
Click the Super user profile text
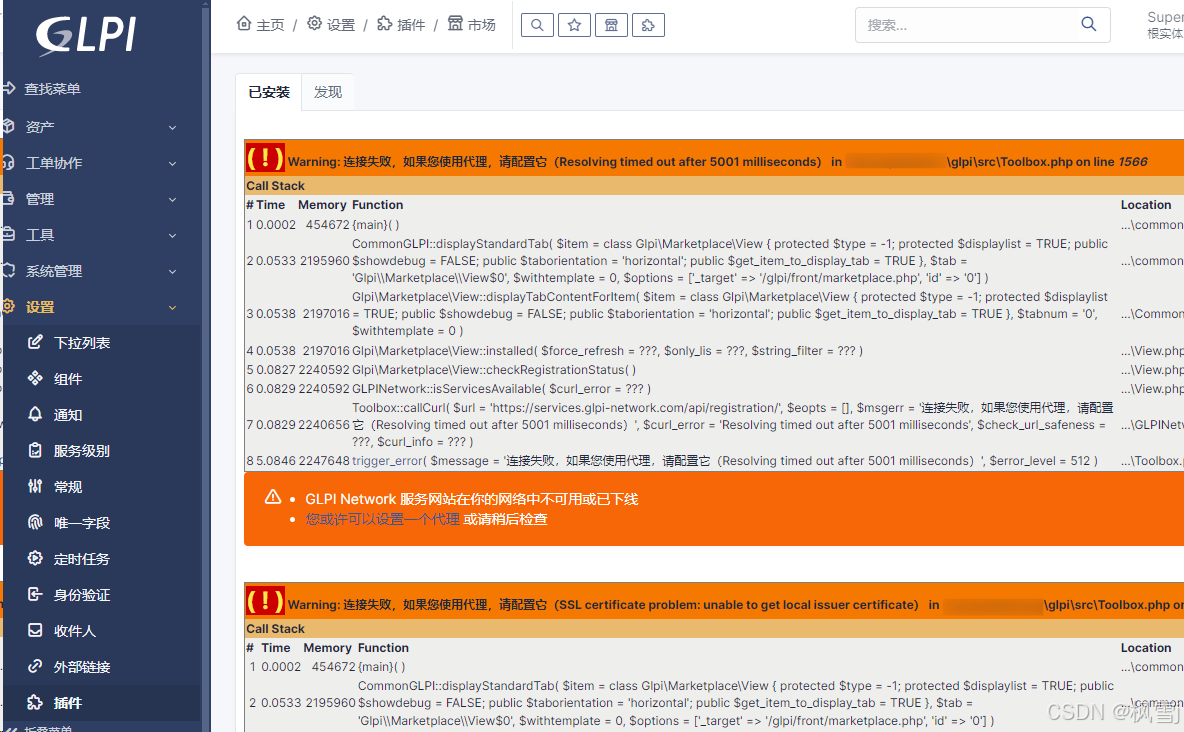click(x=1164, y=17)
